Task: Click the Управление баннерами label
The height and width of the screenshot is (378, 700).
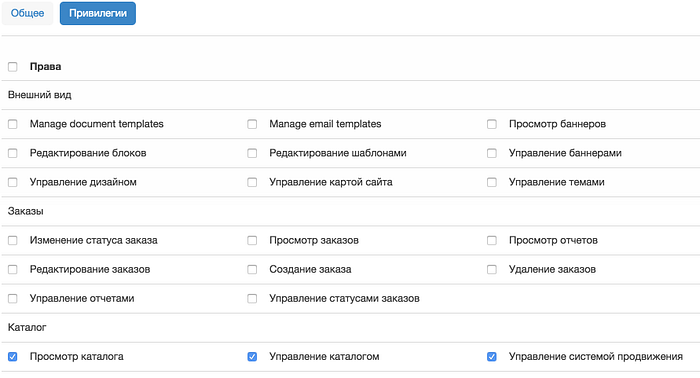Action: click(565, 153)
